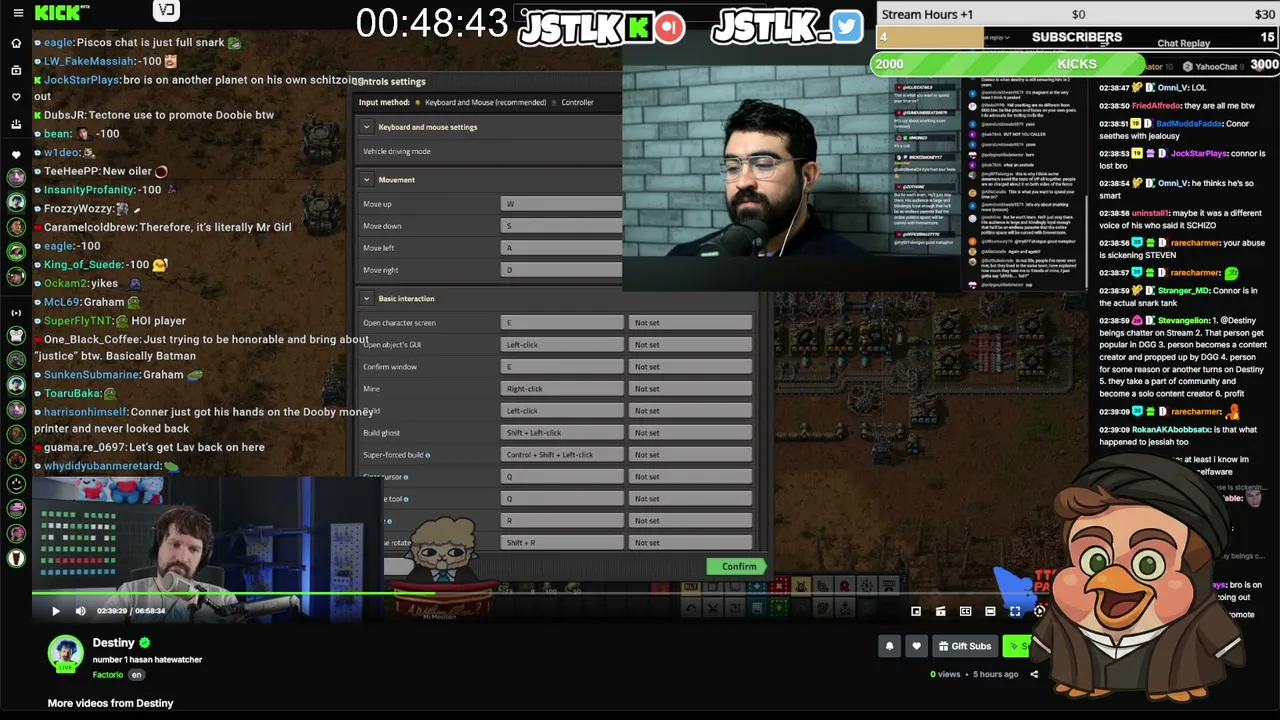This screenshot has width=1280, height=720.
Task: Open the Browse sidebar icon
Action: coord(16,71)
